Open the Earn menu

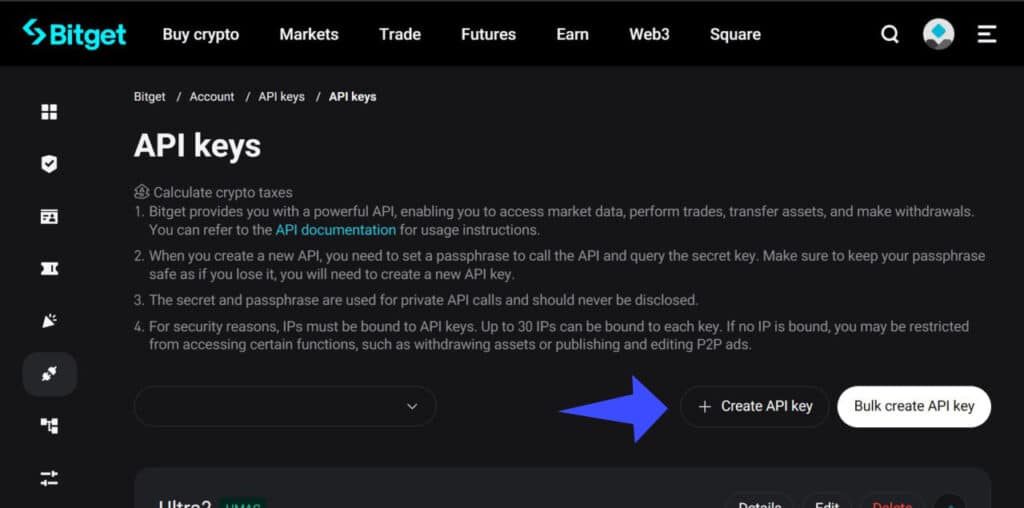(572, 34)
